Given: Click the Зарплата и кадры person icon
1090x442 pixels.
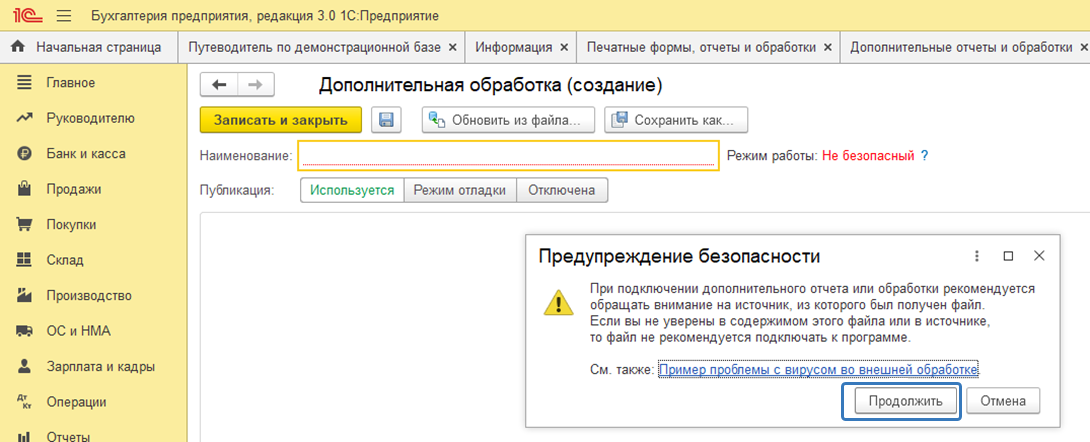Looking at the screenshot, I should [25, 367].
